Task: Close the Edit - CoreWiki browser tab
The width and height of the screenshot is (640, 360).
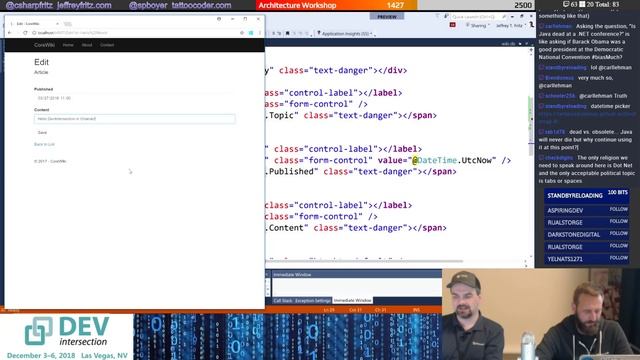Action: (x=57, y=24)
